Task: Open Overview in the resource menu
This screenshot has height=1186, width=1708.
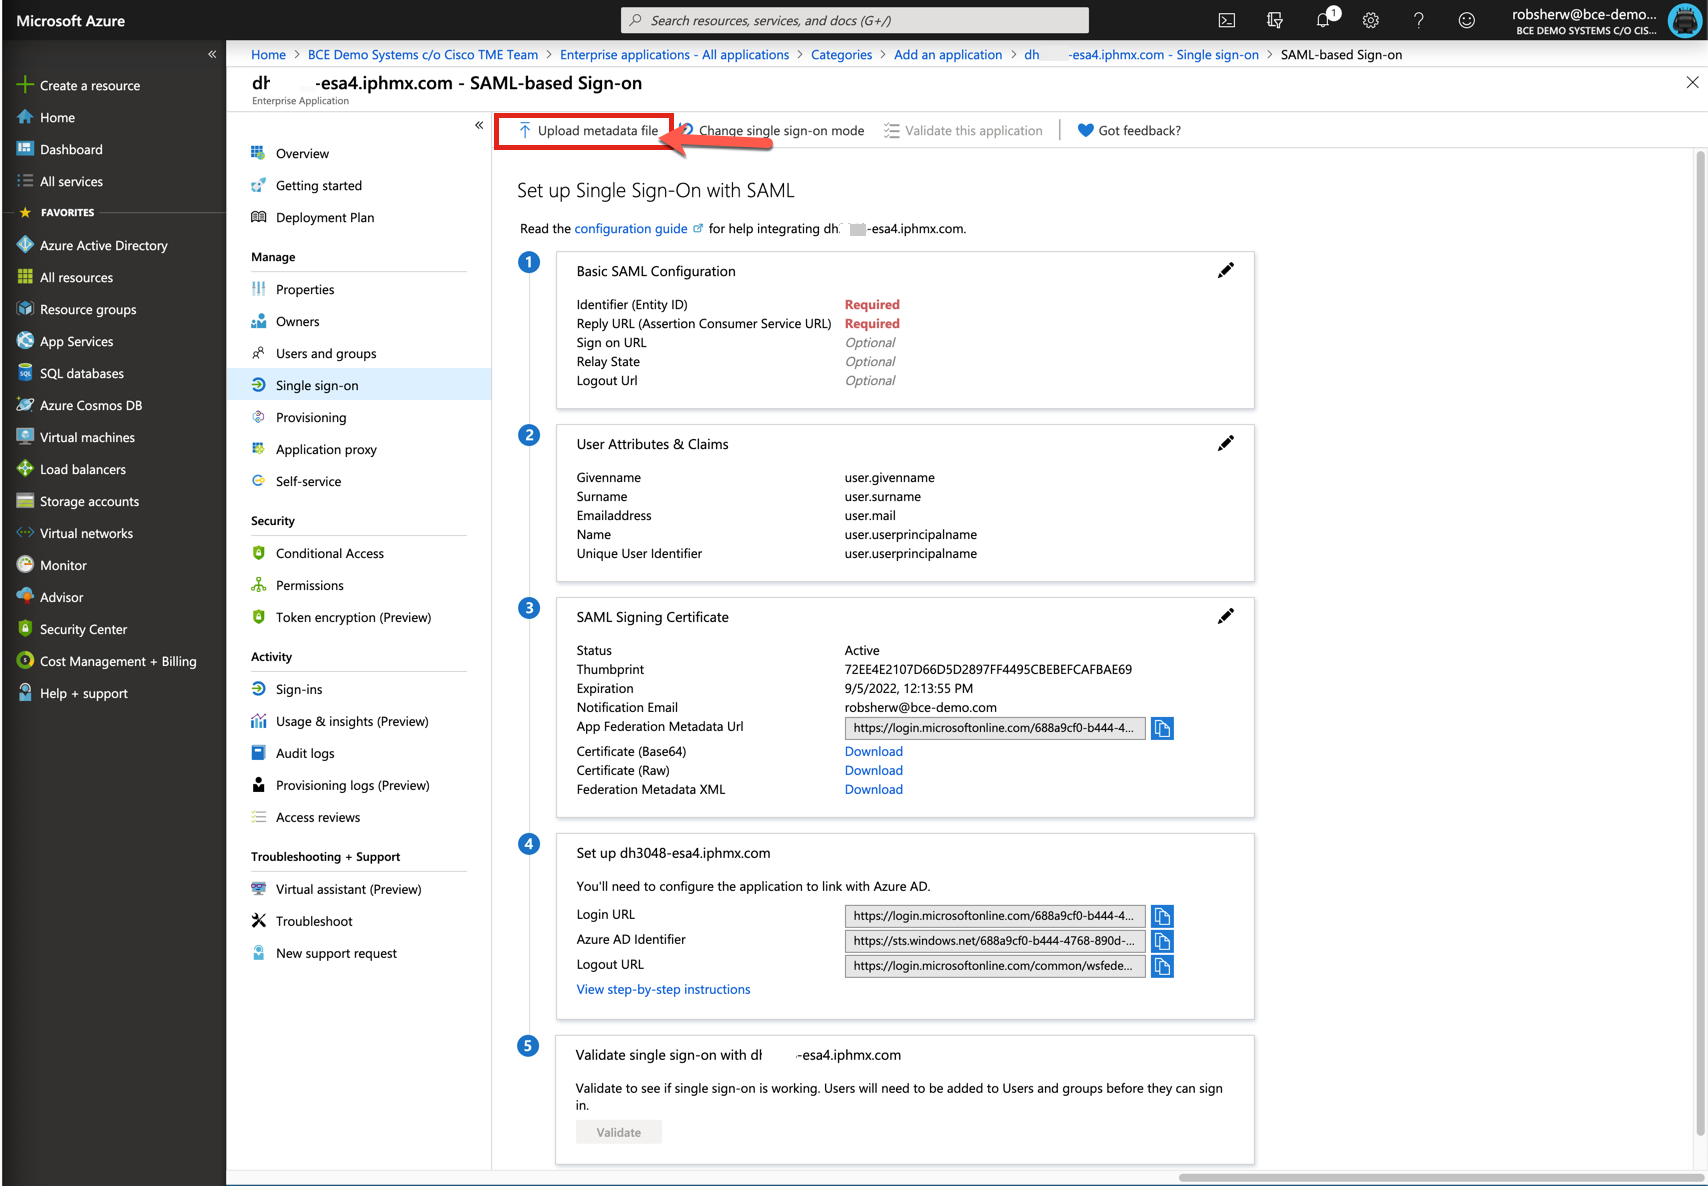Action: tap(302, 154)
